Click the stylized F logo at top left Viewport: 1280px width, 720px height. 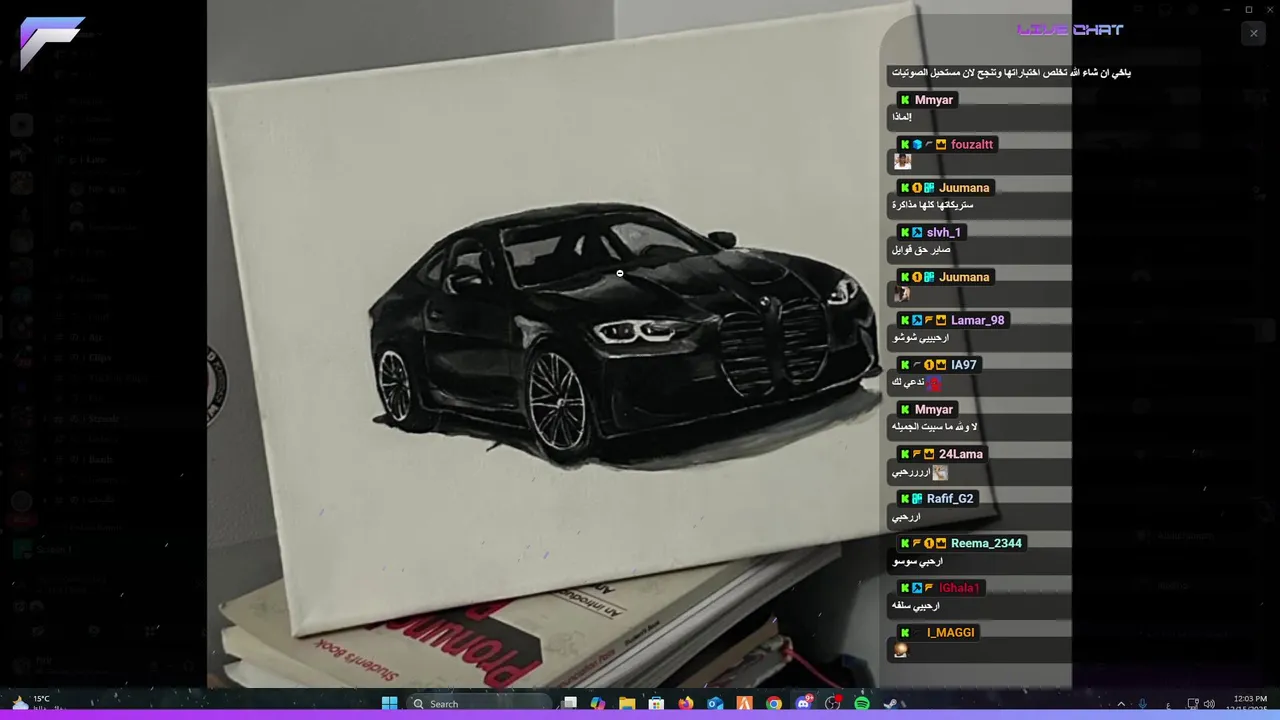coord(50,43)
